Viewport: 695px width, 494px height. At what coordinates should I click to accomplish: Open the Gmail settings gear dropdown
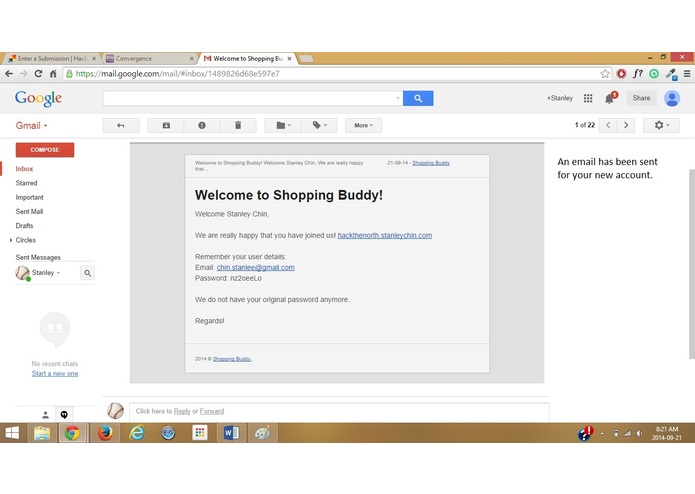[661, 125]
